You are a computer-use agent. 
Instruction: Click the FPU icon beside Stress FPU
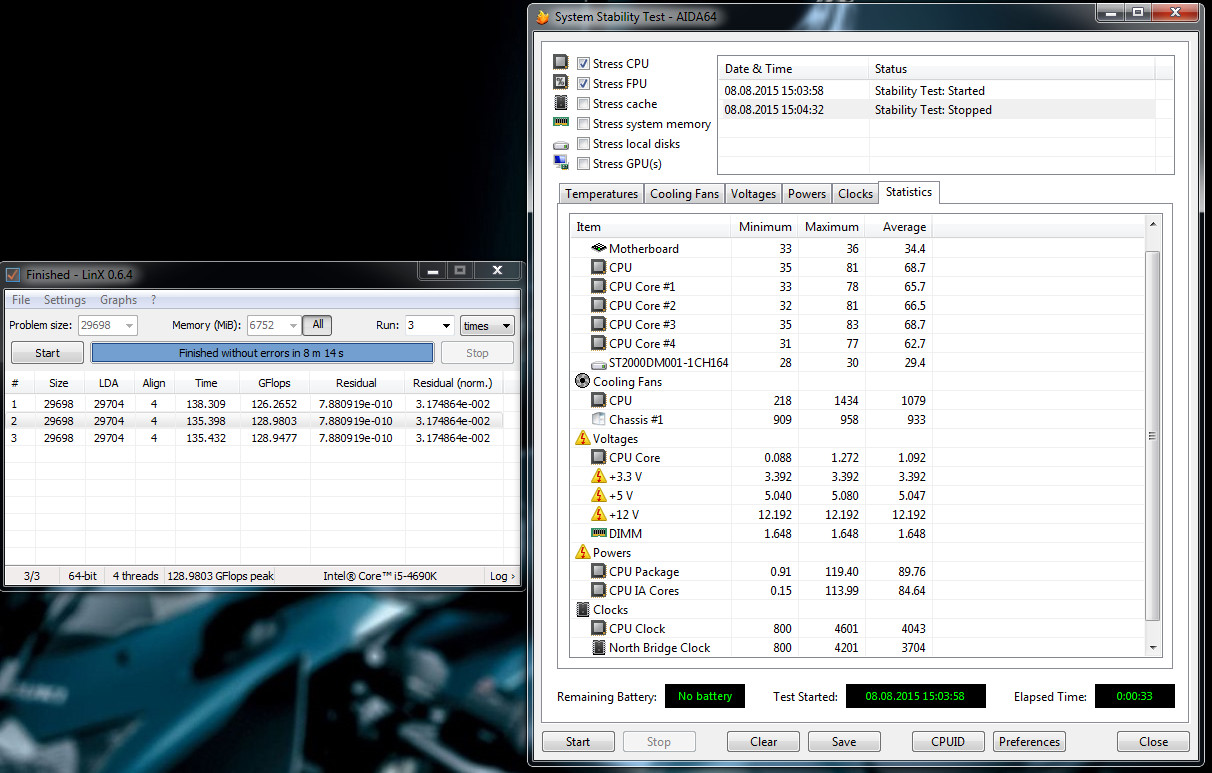point(561,83)
